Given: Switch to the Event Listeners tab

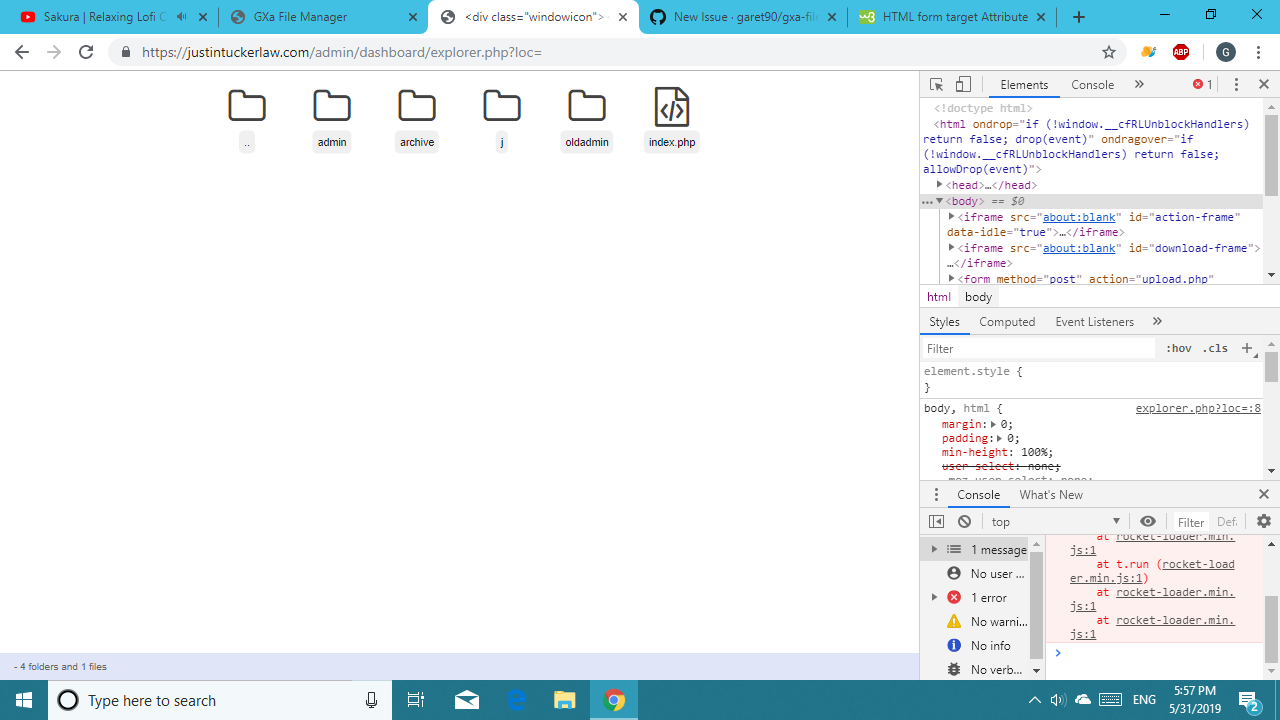Looking at the screenshot, I should (x=1094, y=321).
